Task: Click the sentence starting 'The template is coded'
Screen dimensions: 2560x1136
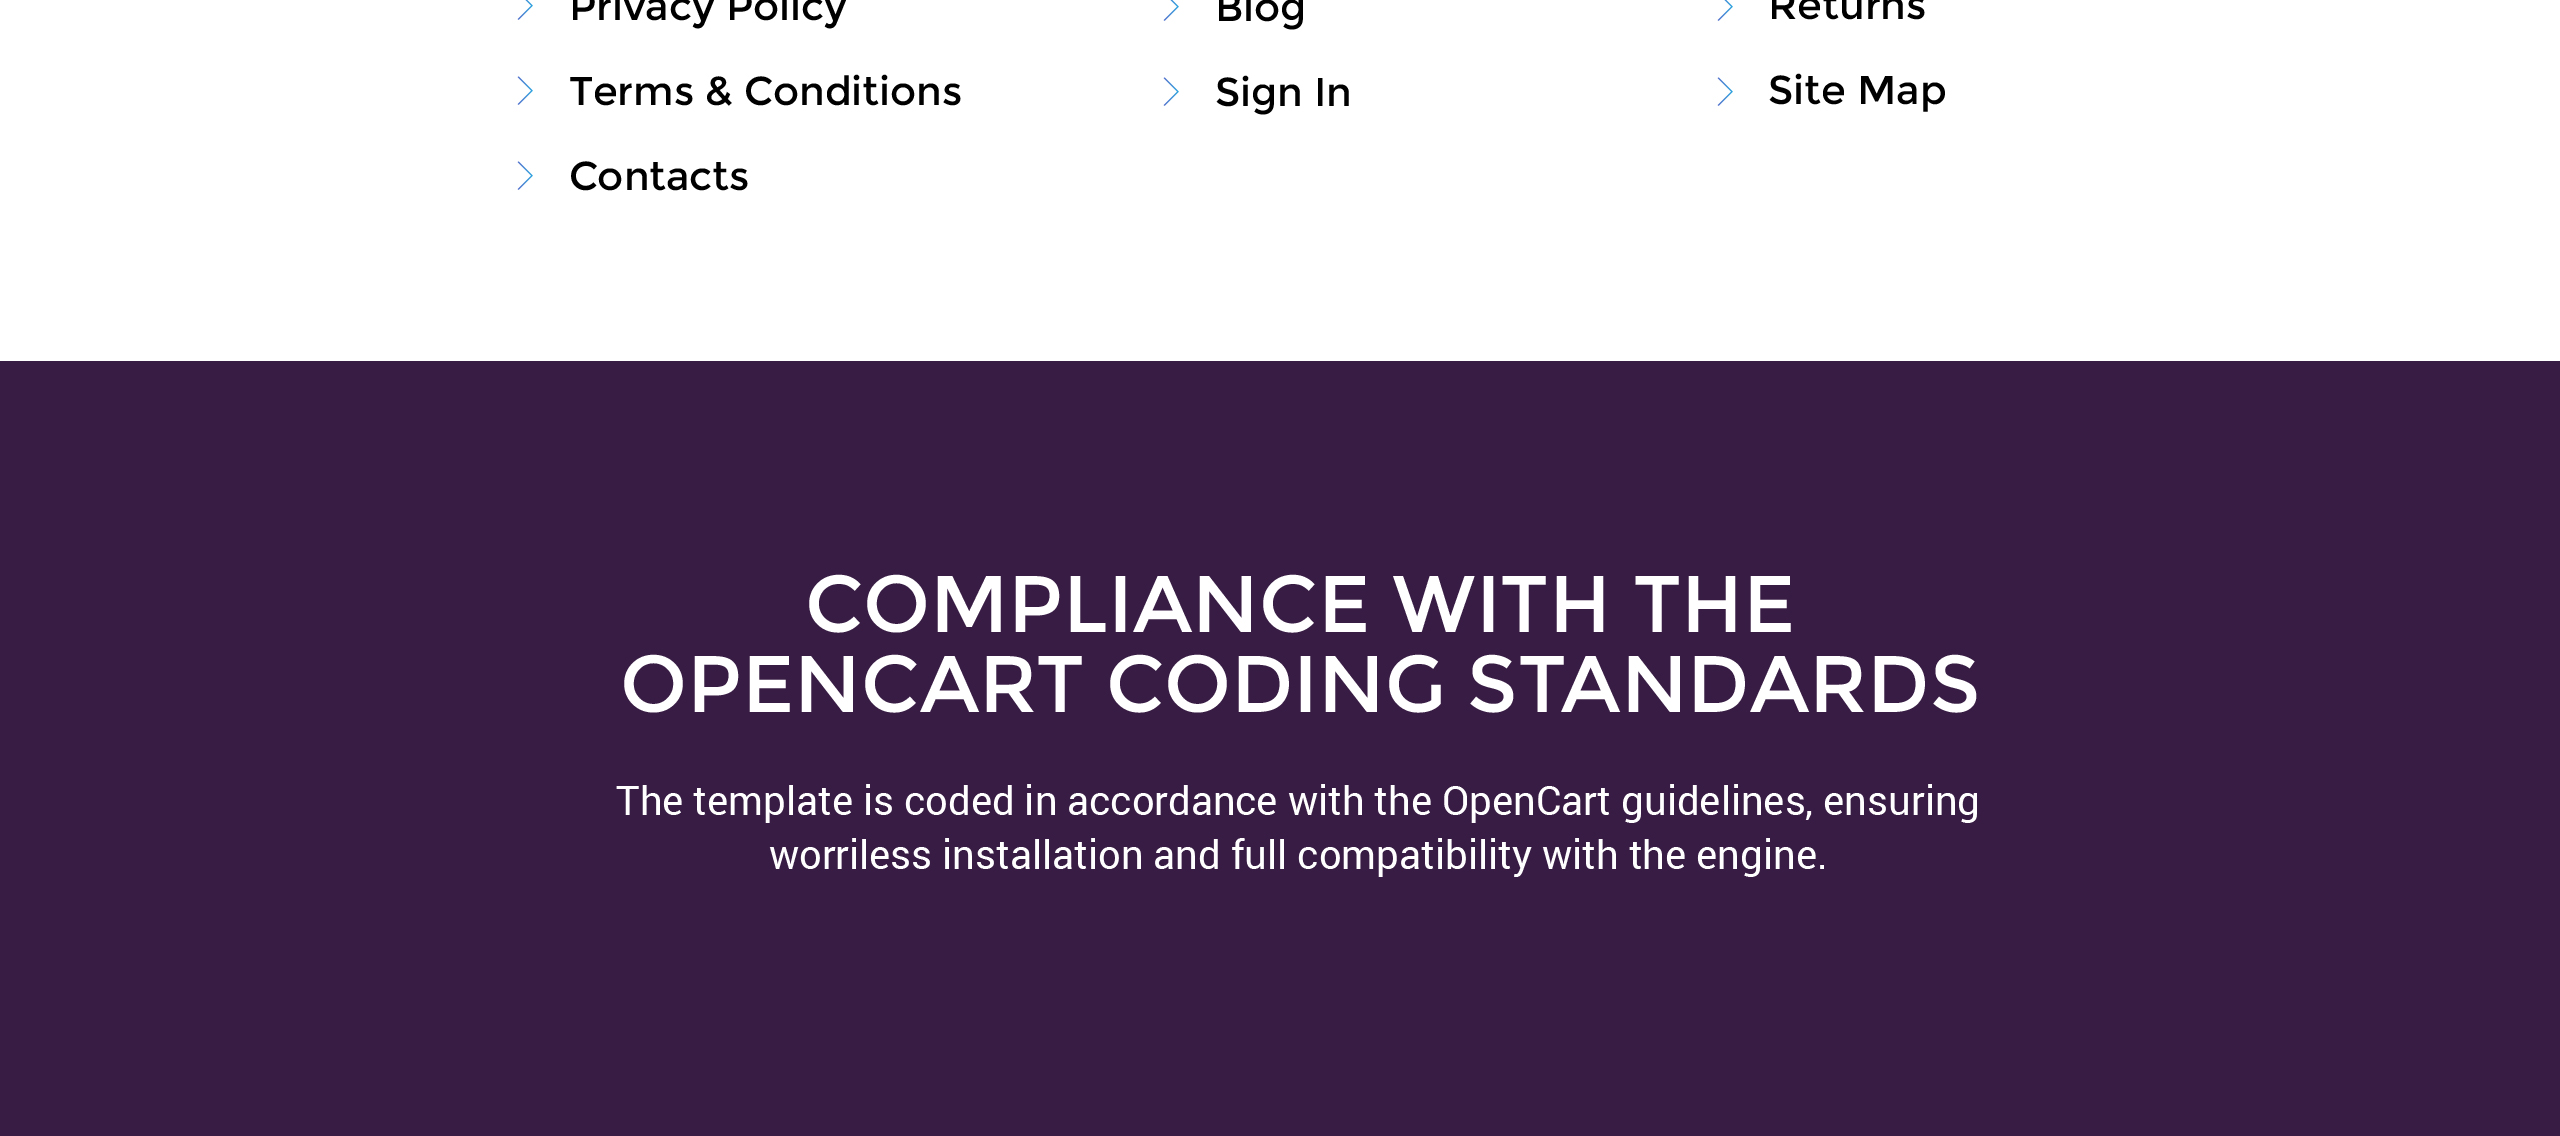Action: [x=1297, y=802]
